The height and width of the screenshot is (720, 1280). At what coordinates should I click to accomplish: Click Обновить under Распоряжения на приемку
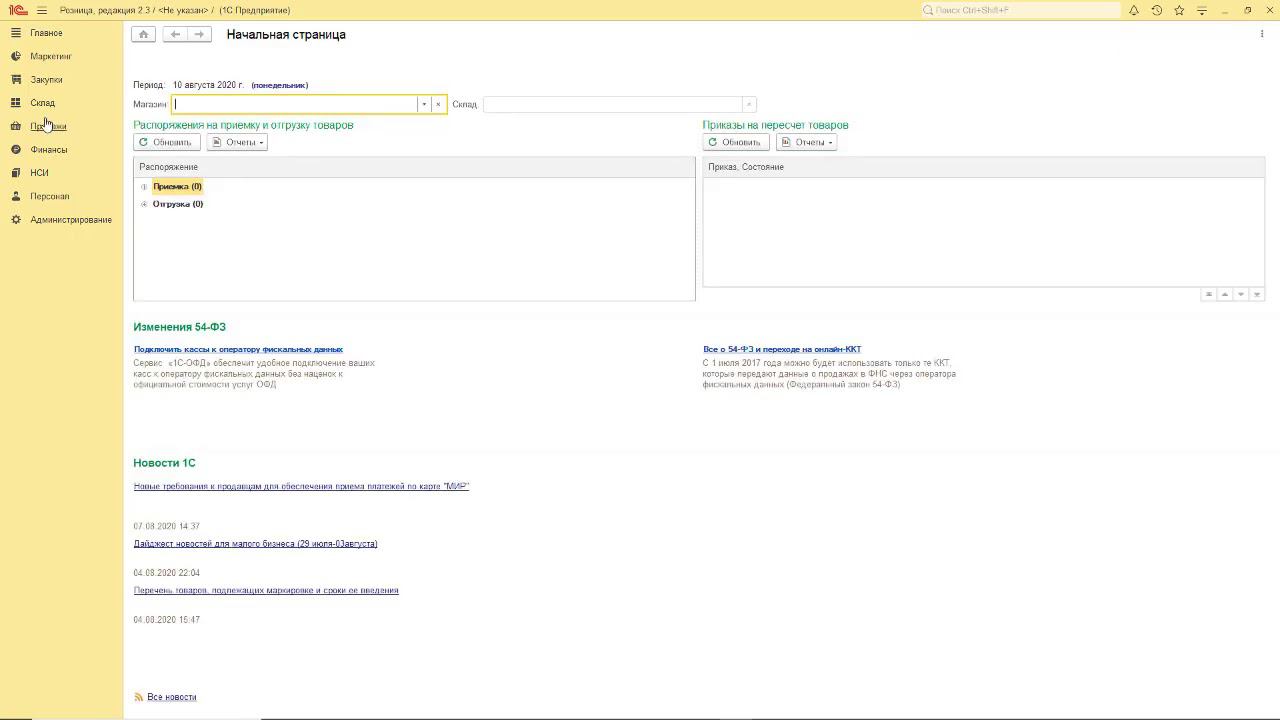[166, 142]
